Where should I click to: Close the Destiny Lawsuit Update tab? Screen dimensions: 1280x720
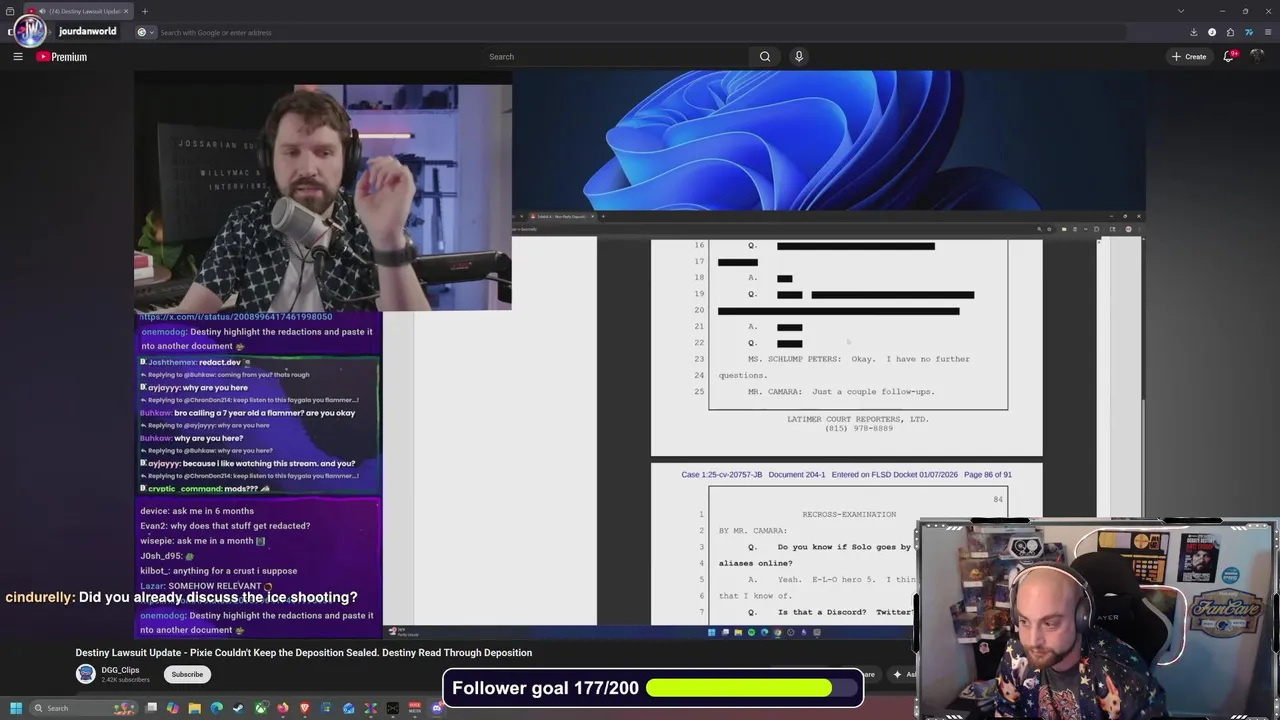[126, 11]
